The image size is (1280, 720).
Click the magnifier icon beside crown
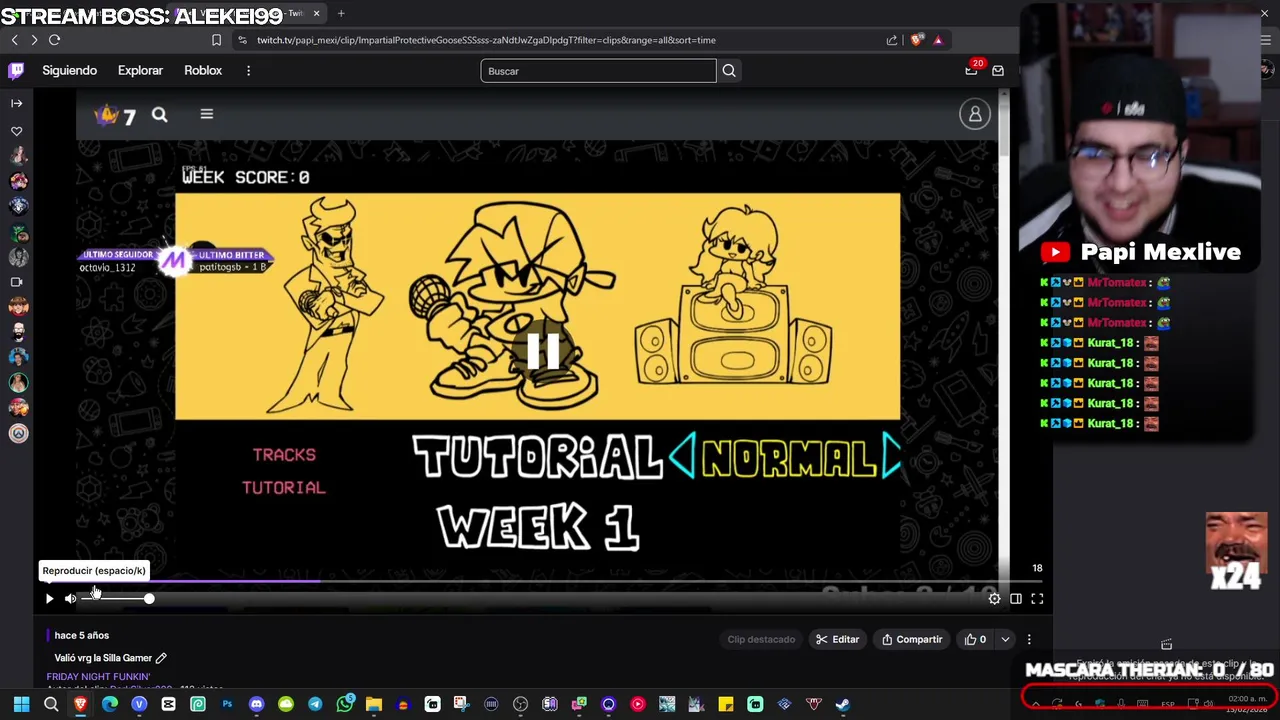(x=159, y=115)
